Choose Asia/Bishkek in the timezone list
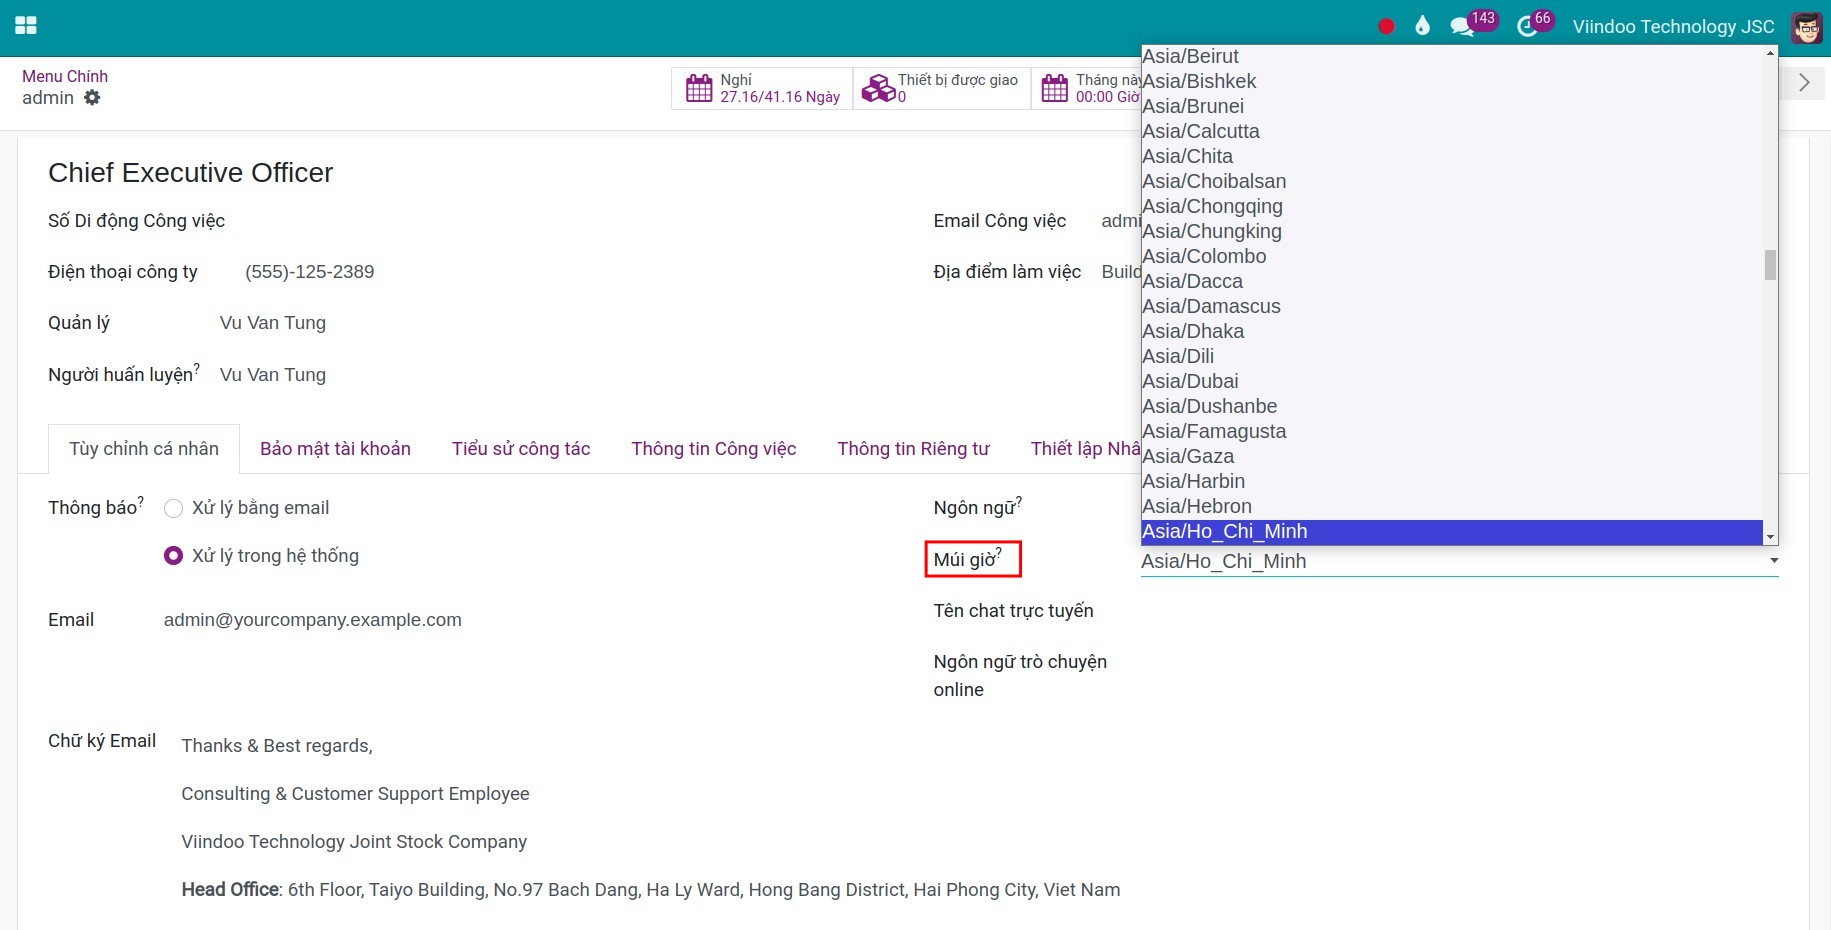1831x930 pixels. pyautogui.click(x=1451, y=81)
